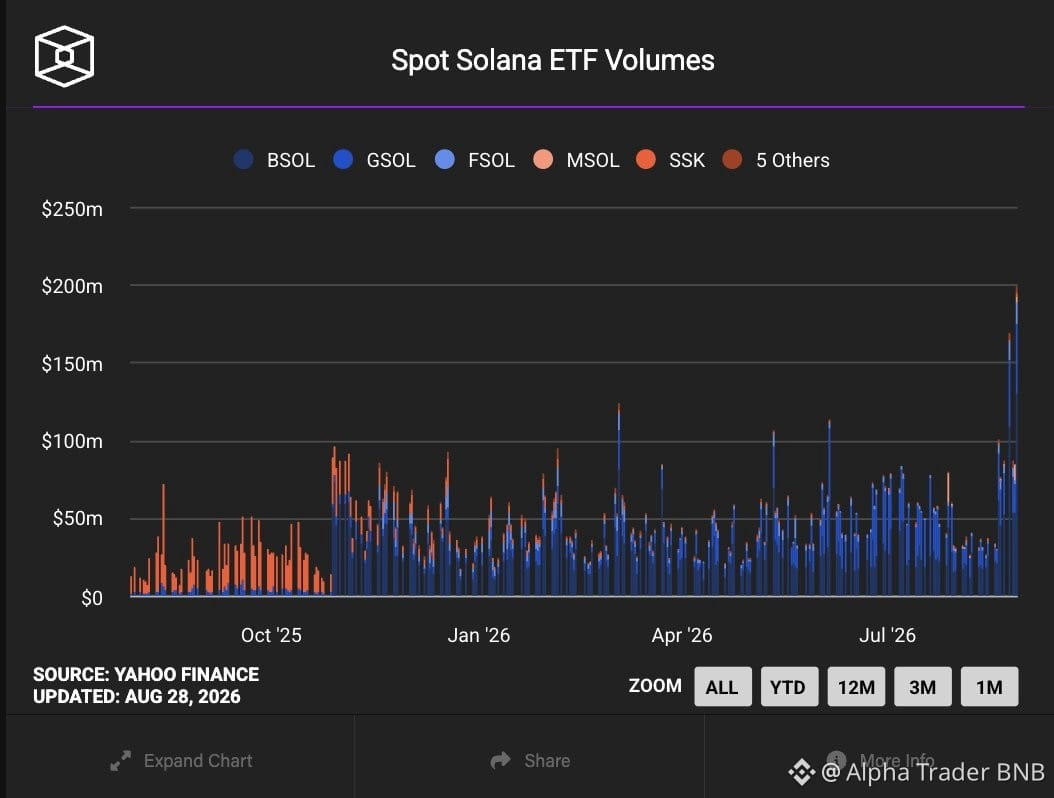Set chart zoom to 12M
1054x798 pixels.
[856, 686]
